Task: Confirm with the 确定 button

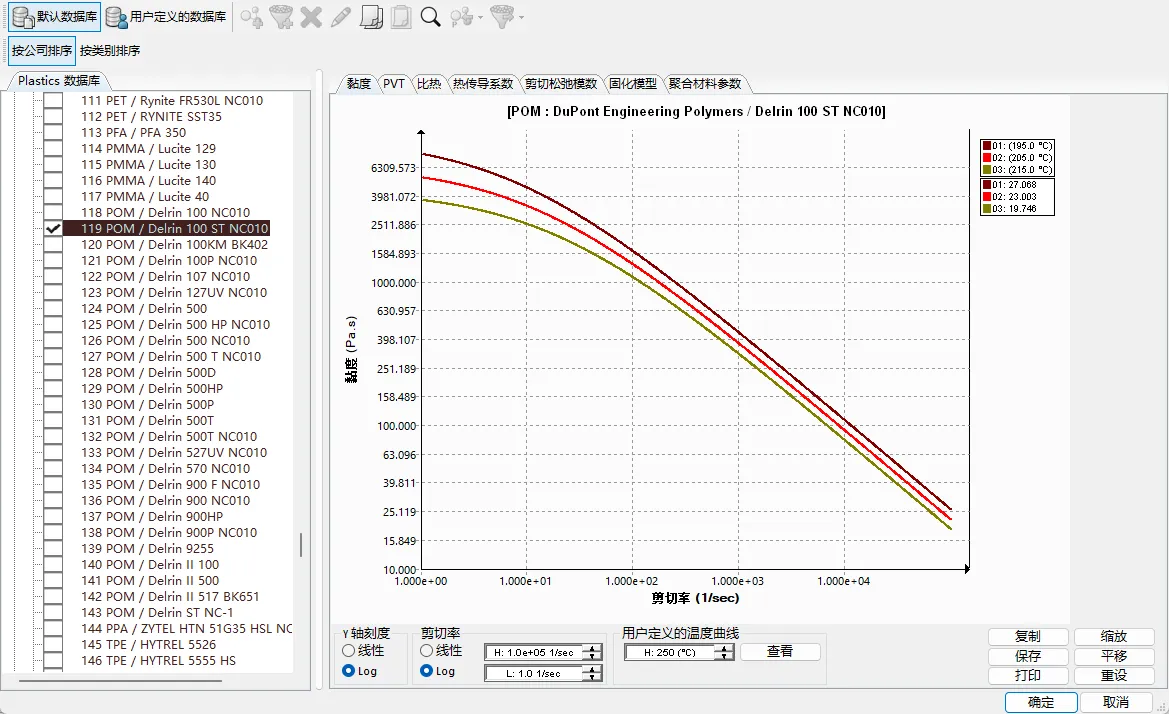Action: click(x=1041, y=702)
